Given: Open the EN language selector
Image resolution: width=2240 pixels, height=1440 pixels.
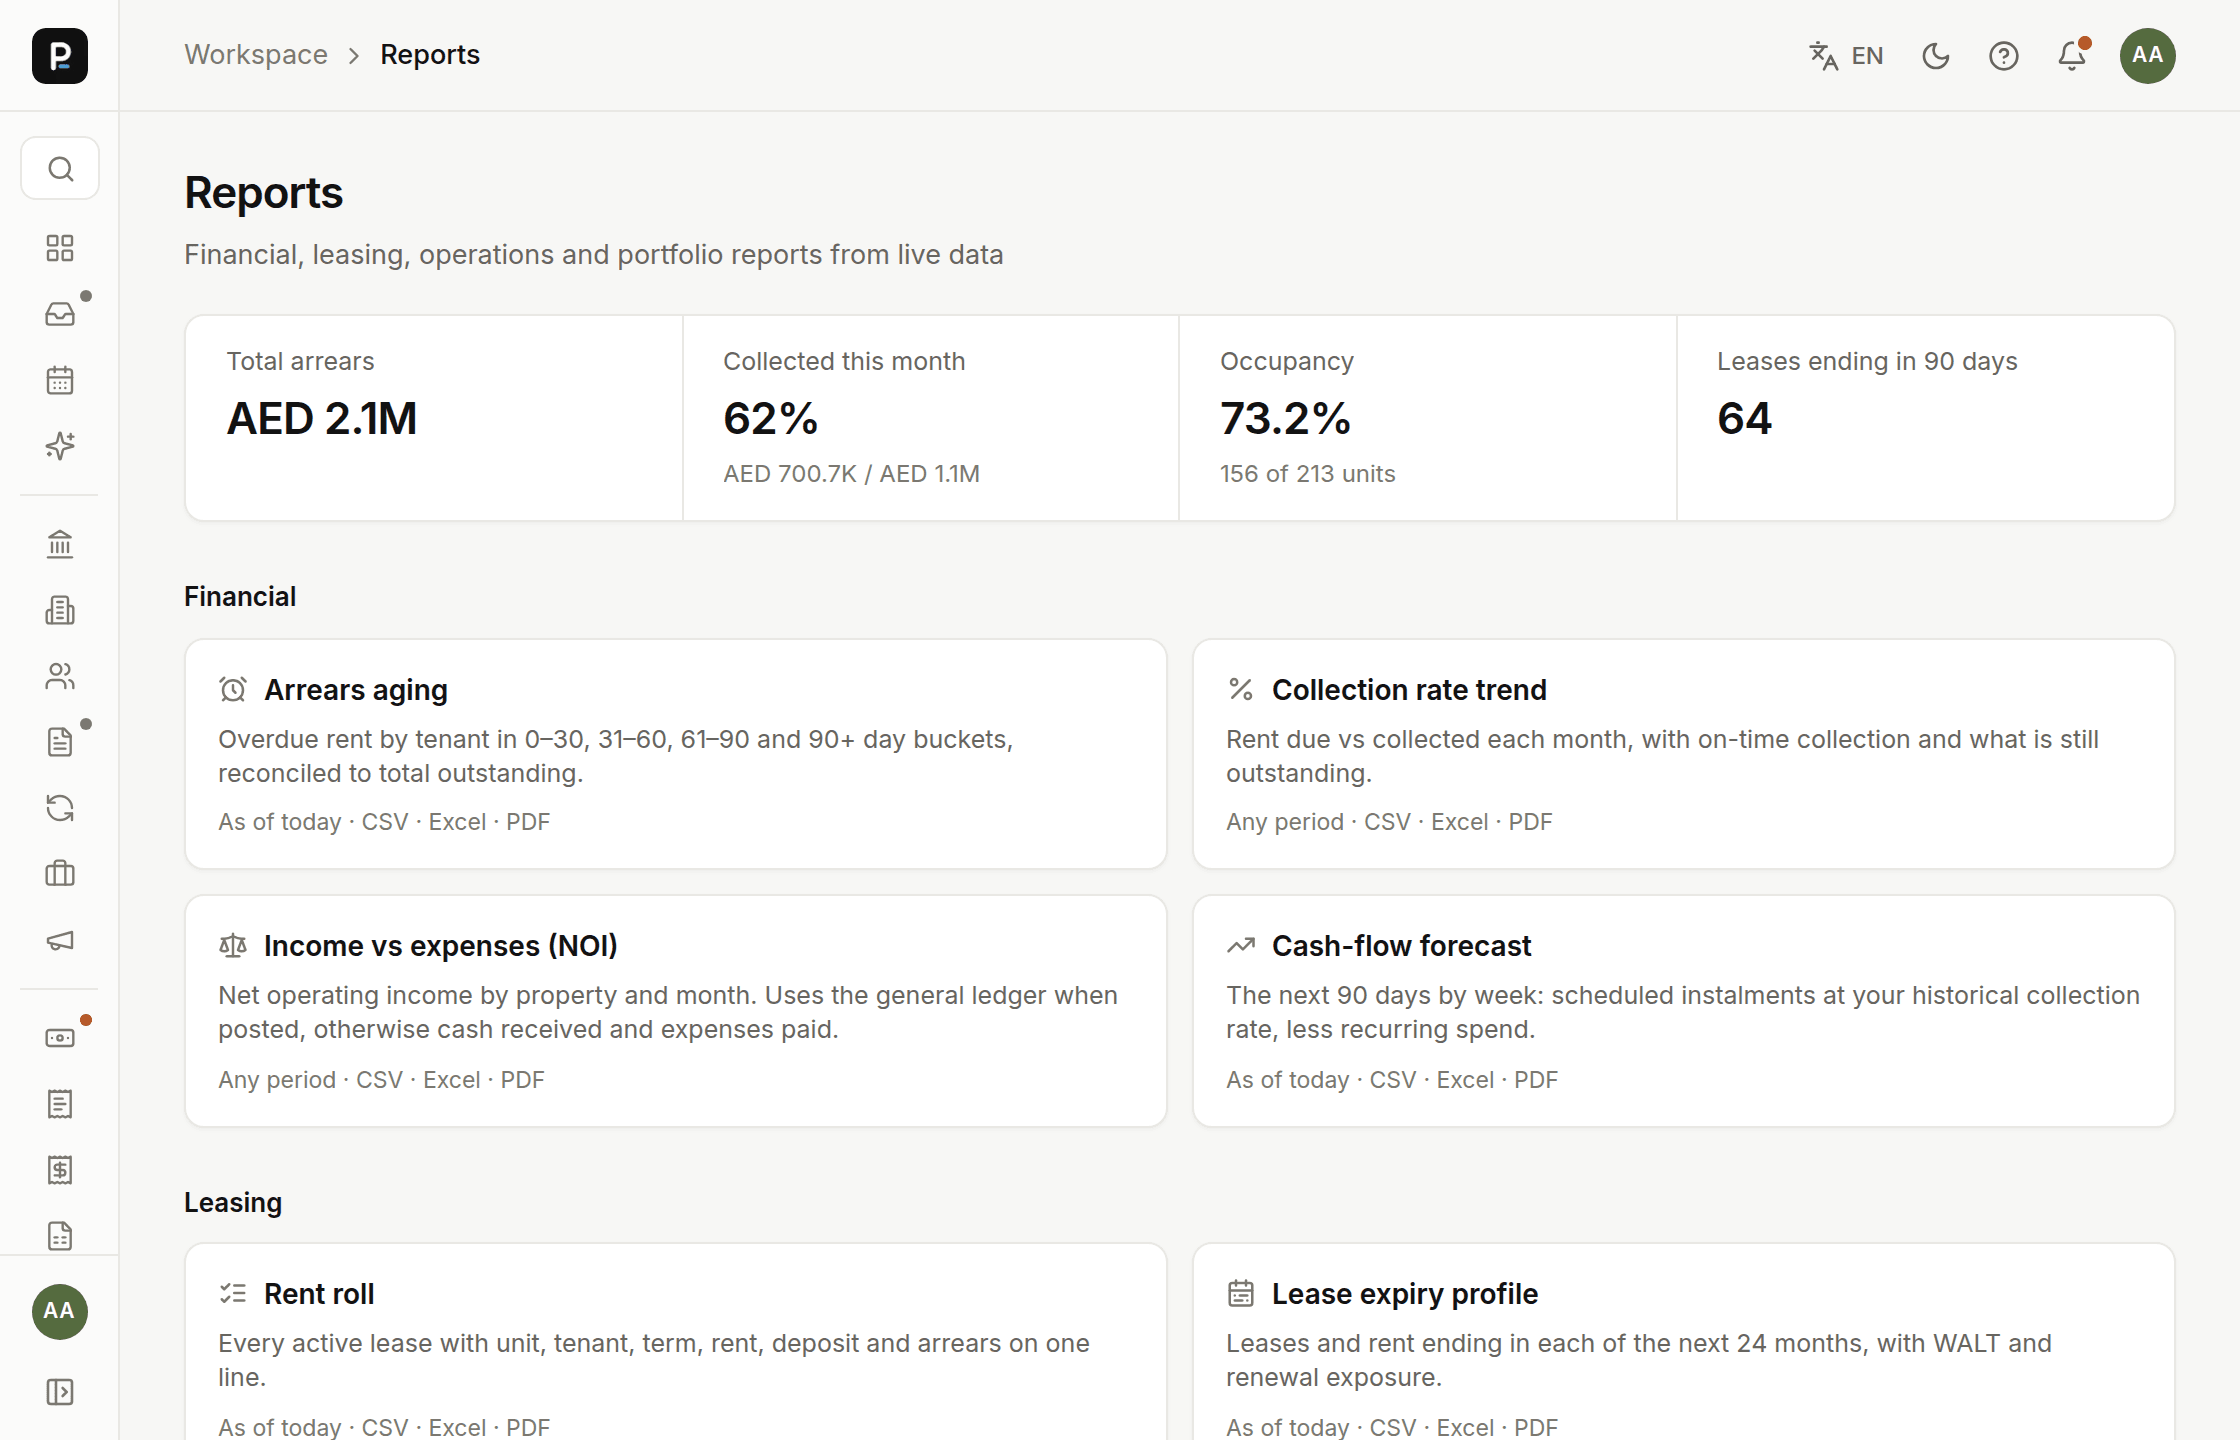Looking at the screenshot, I should (x=1846, y=56).
